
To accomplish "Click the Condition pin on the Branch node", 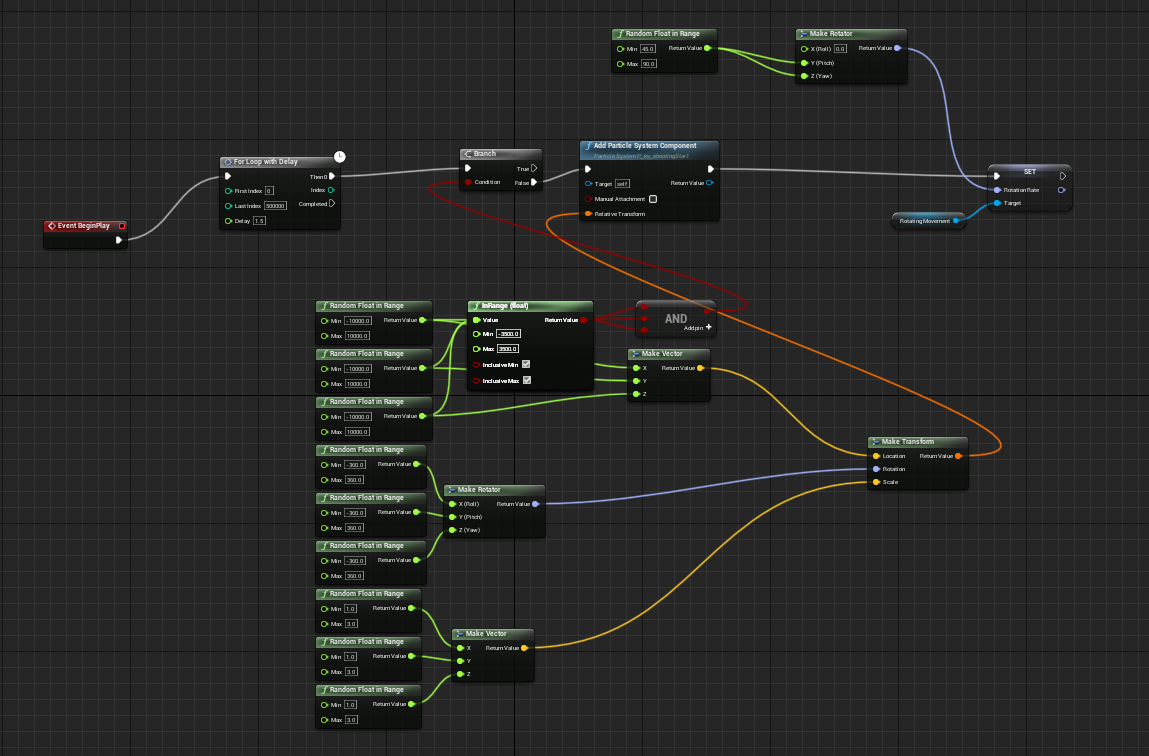I will tap(468, 182).
